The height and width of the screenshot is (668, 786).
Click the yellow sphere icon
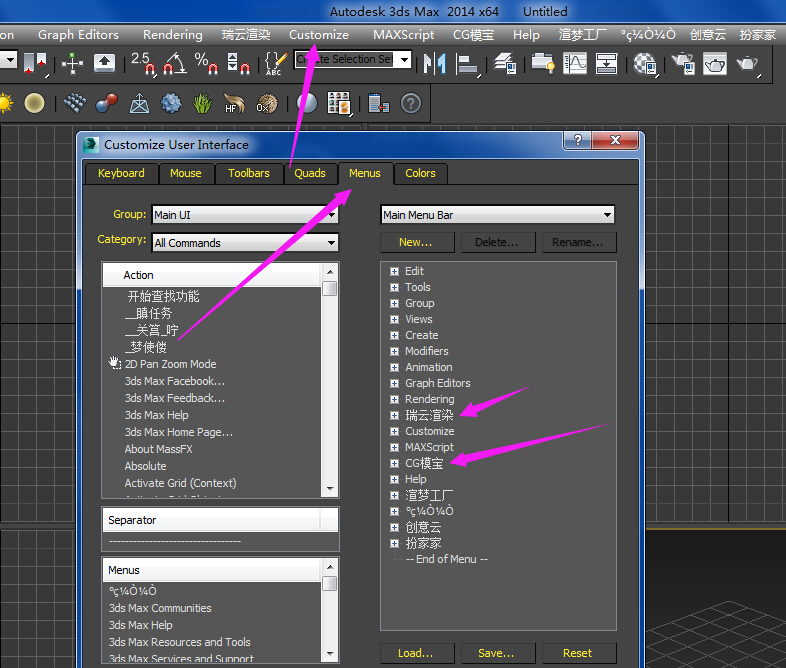click(34, 103)
